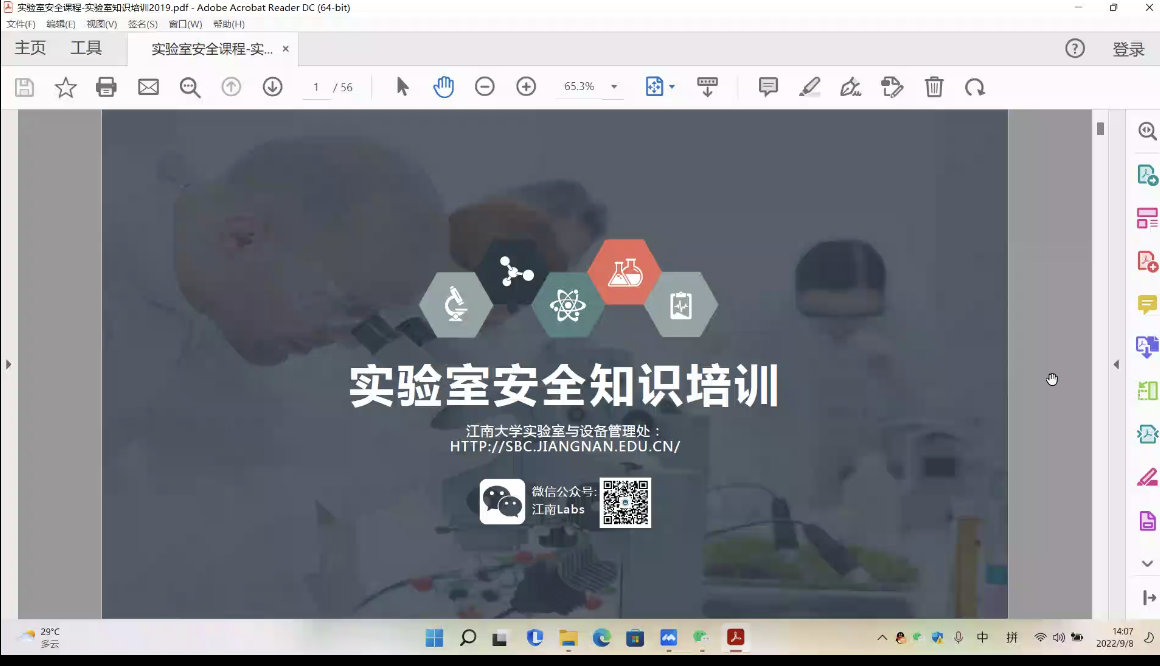Open the 65.3% zoom level dropdown
The image size is (1160, 666).
pos(614,87)
